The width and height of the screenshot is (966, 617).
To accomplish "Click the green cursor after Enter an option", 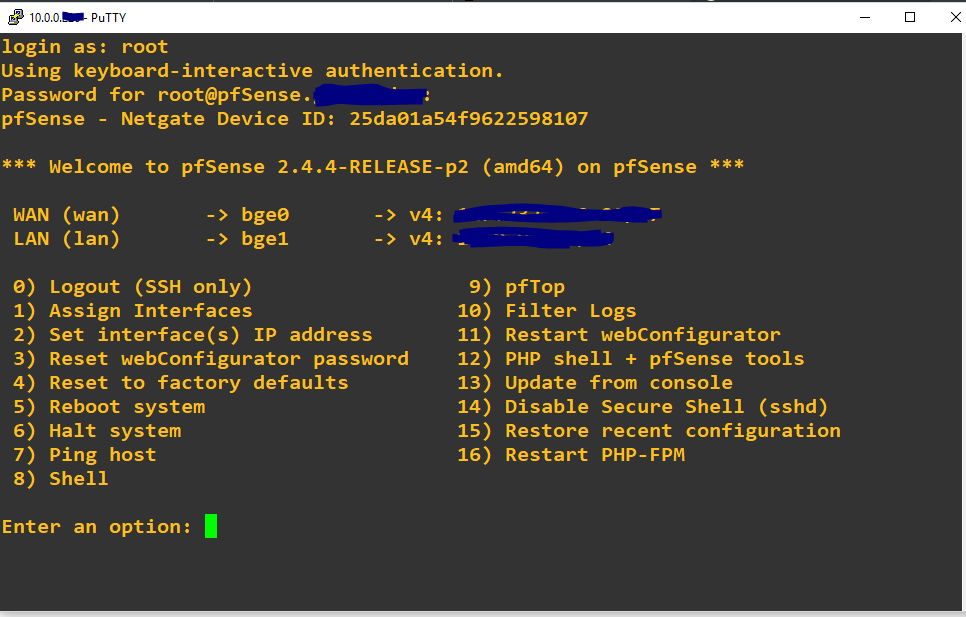I will point(212,525).
